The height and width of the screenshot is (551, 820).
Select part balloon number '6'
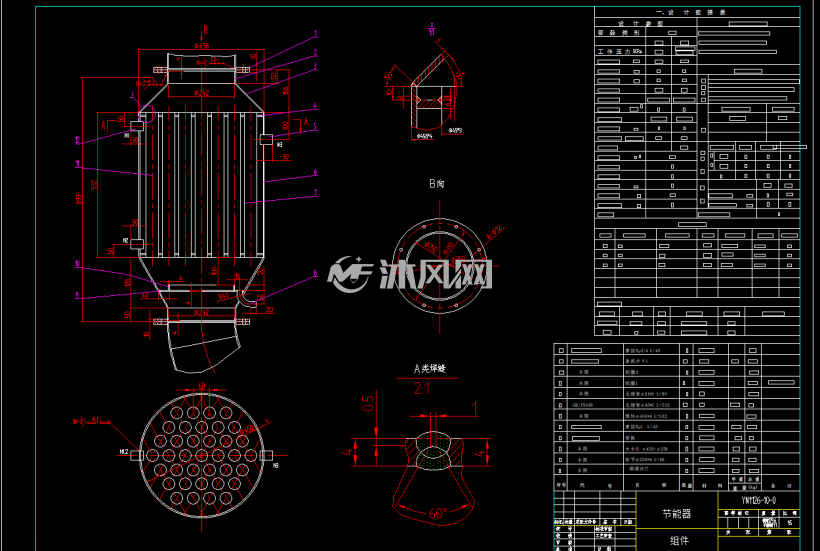tap(315, 172)
